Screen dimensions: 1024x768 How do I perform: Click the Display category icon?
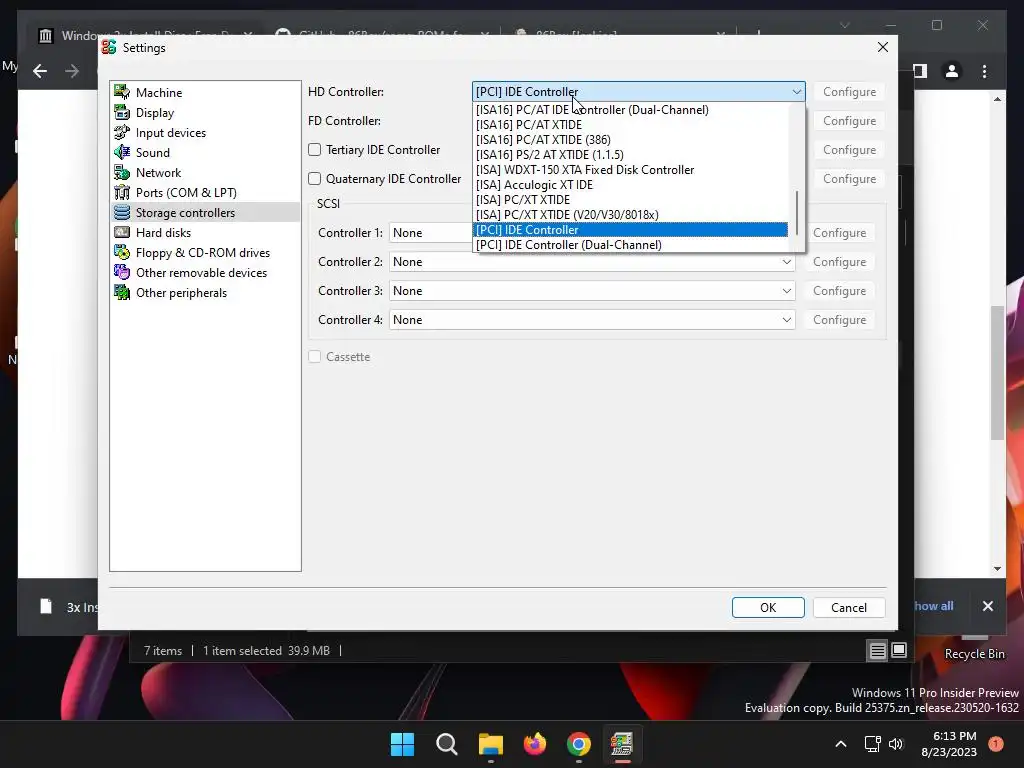[x=122, y=112]
